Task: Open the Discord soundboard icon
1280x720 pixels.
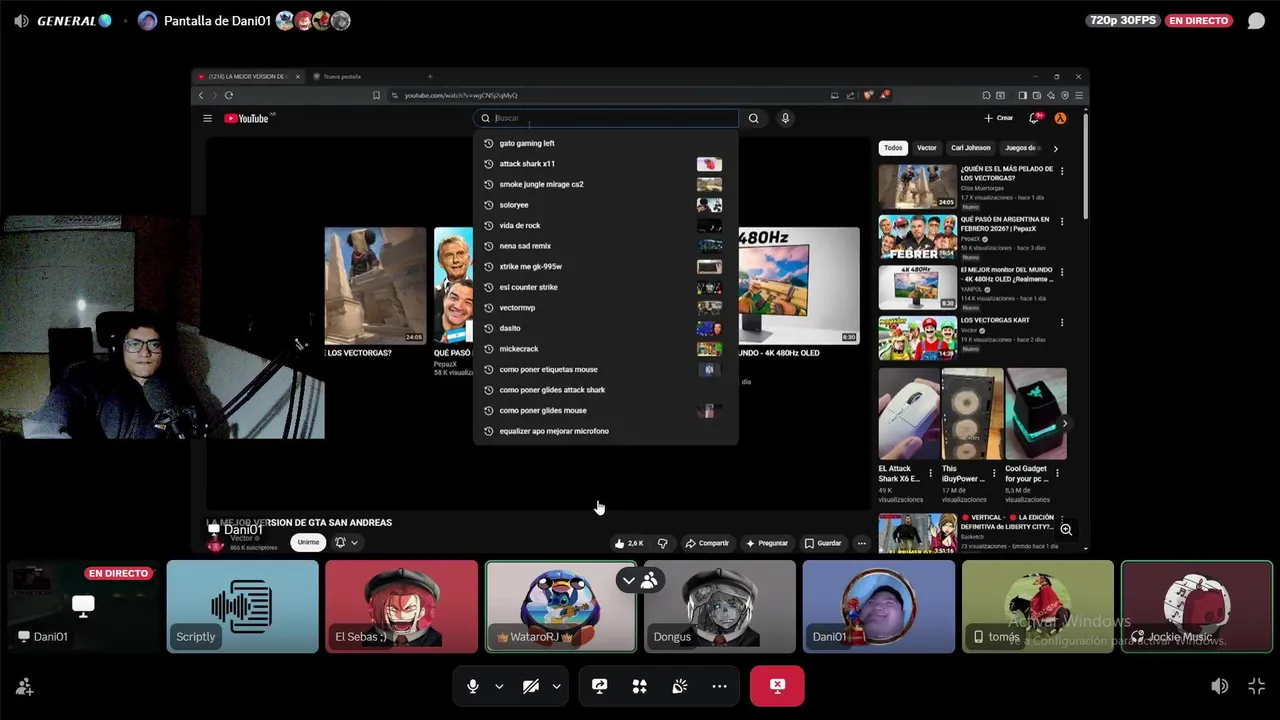Action: (x=679, y=686)
